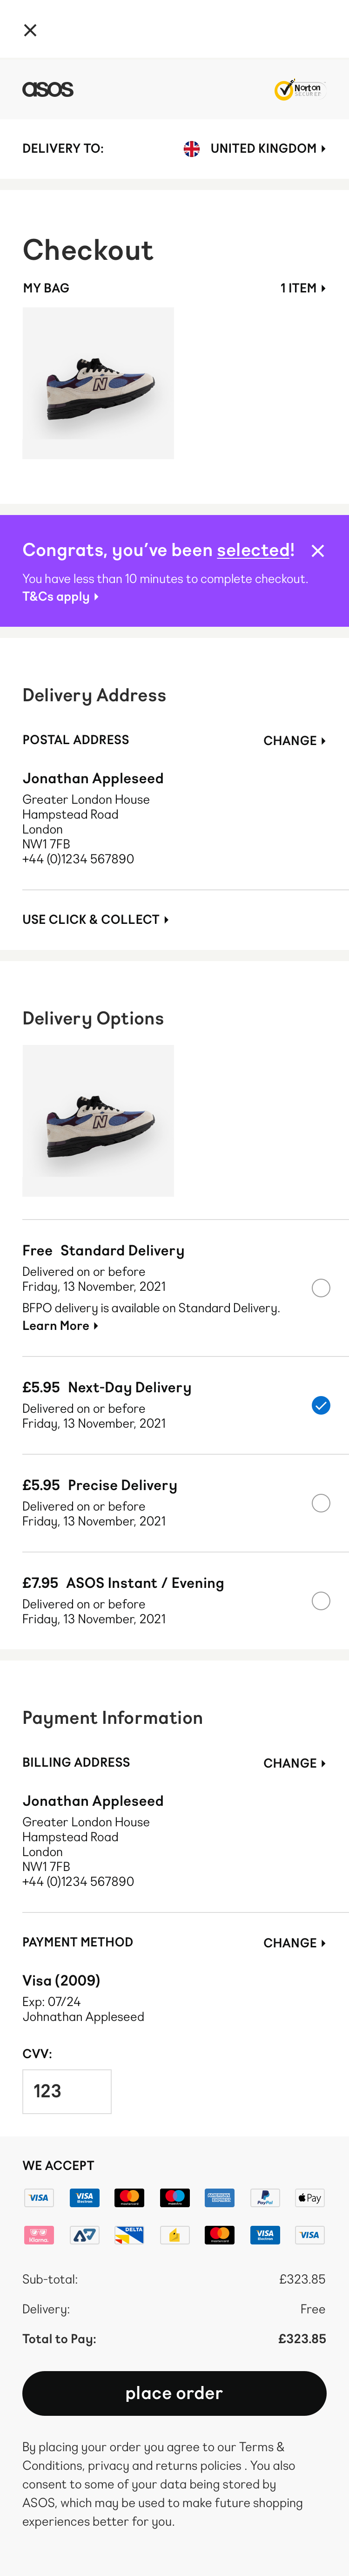The image size is (349, 2576).
Task: Choose ASOS Instant / Evening delivery
Action: click(x=320, y=1601)
